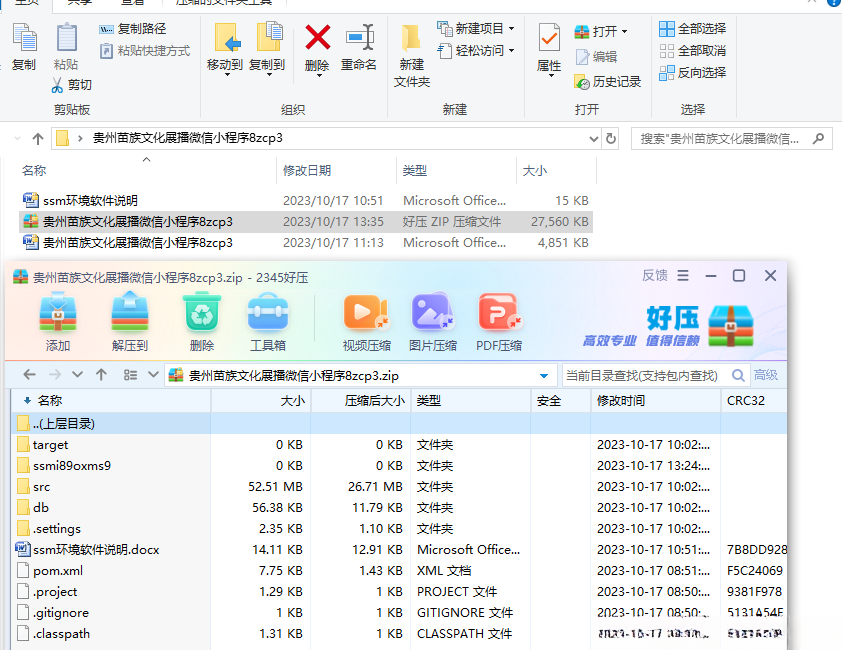Click the search magnifier in 好压

coord(738,375)
